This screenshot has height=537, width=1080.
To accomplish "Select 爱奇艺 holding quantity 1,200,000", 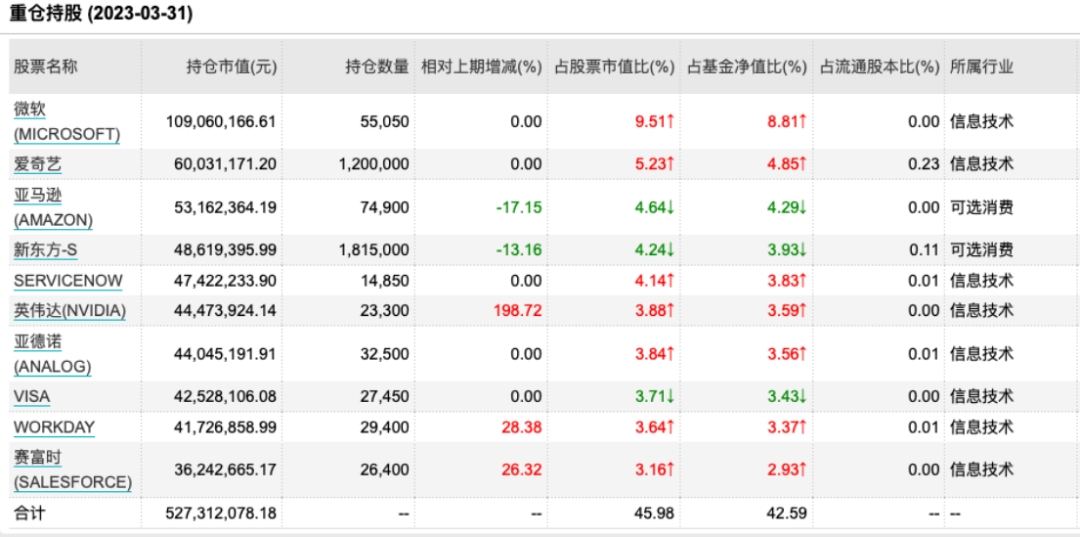I will (374, 165).
